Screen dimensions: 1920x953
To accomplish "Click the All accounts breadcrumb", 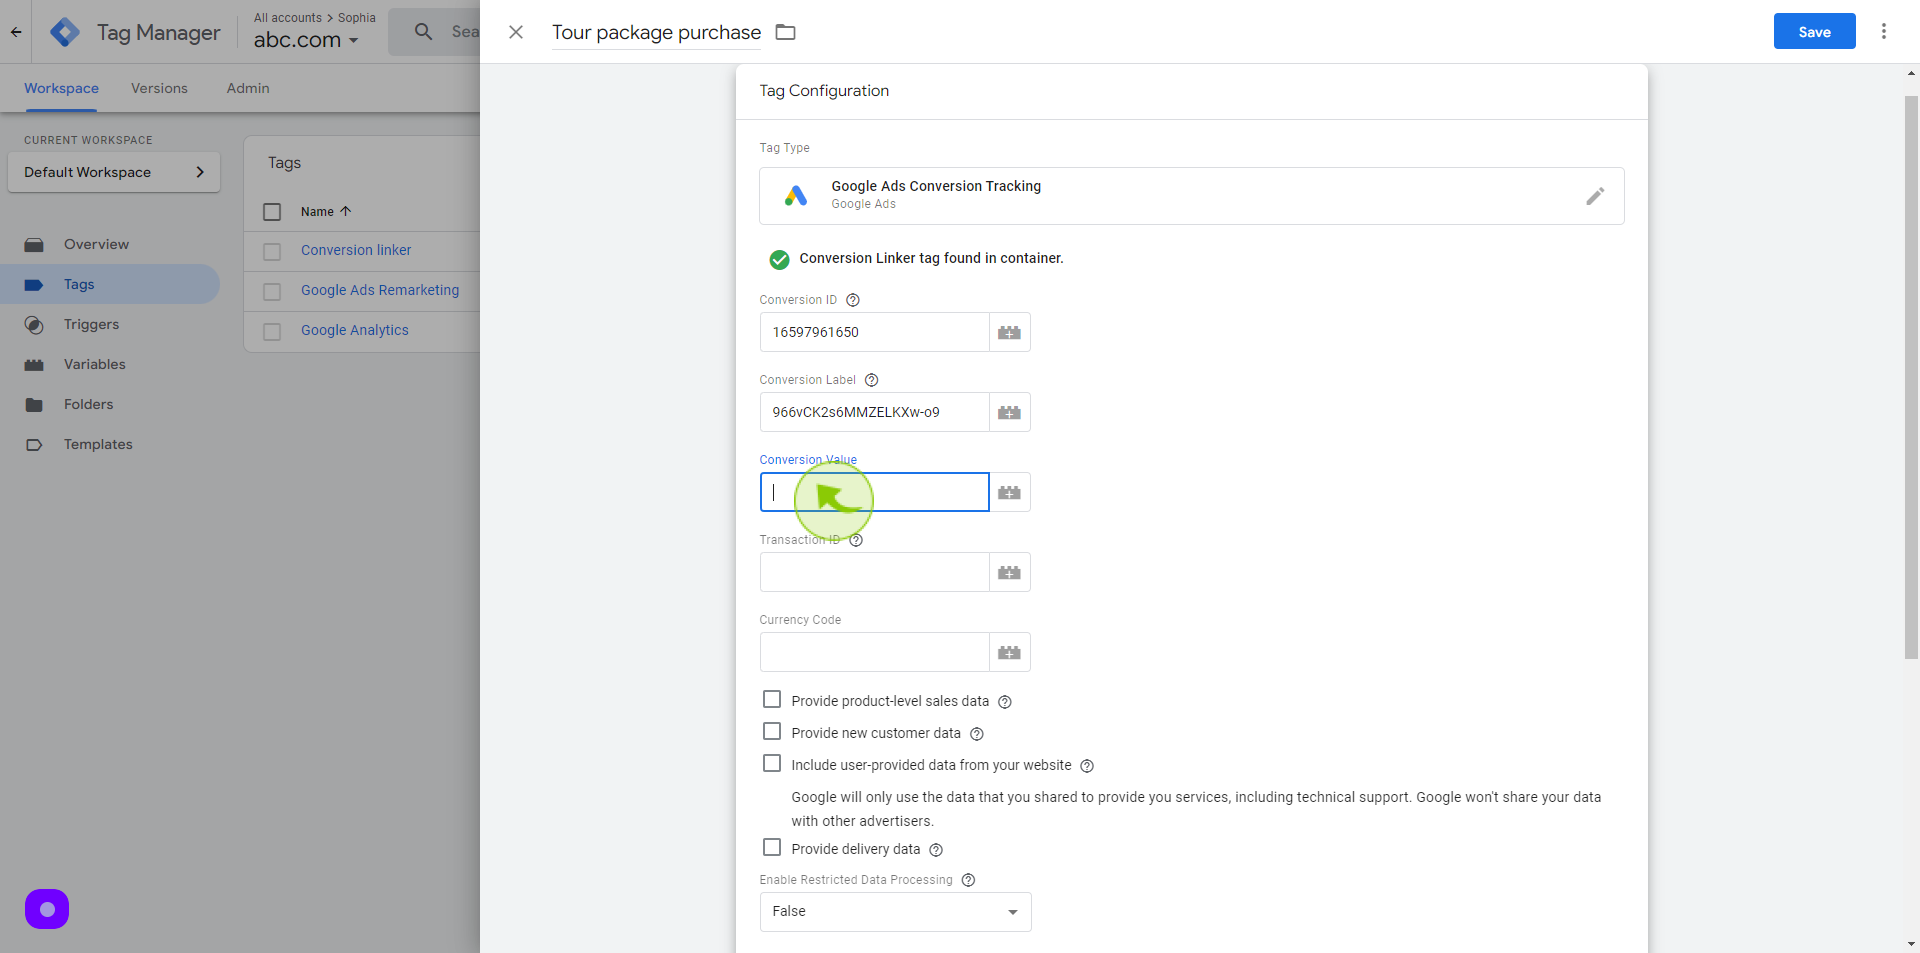I will tap(288, 18).
